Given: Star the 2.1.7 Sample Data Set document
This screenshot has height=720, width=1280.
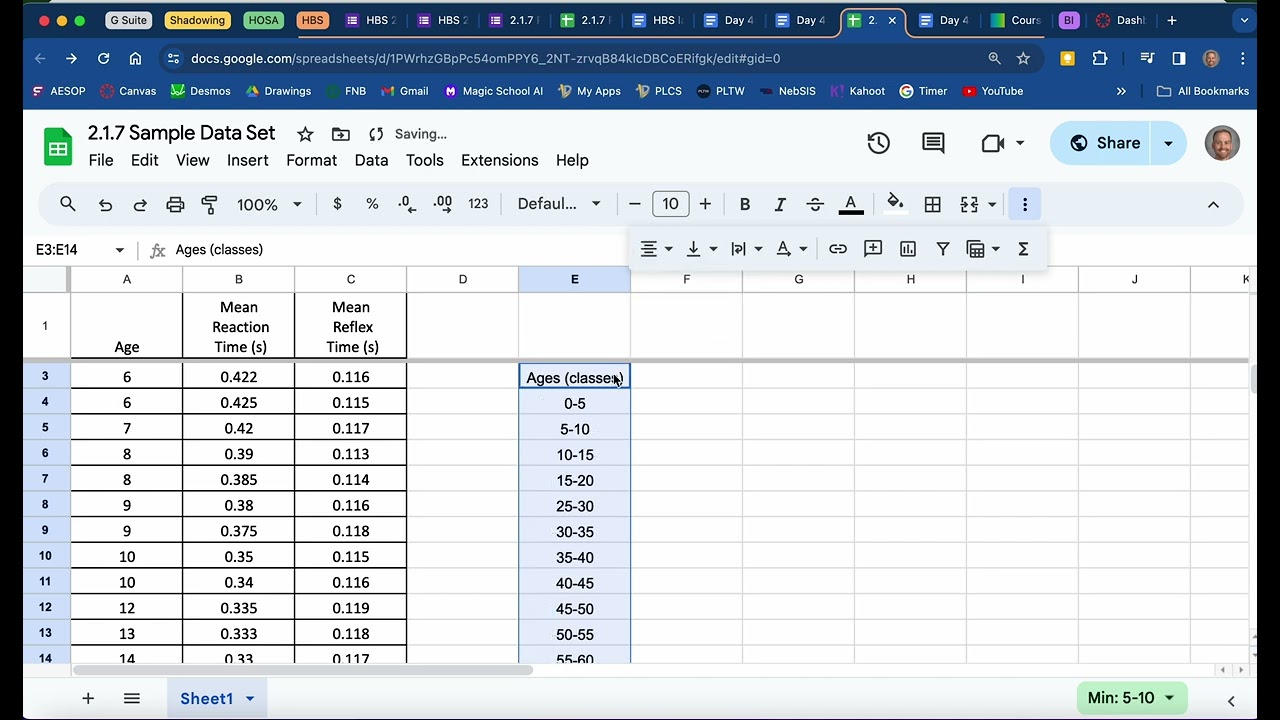Looking at the screenshot, I should [306, 134].
